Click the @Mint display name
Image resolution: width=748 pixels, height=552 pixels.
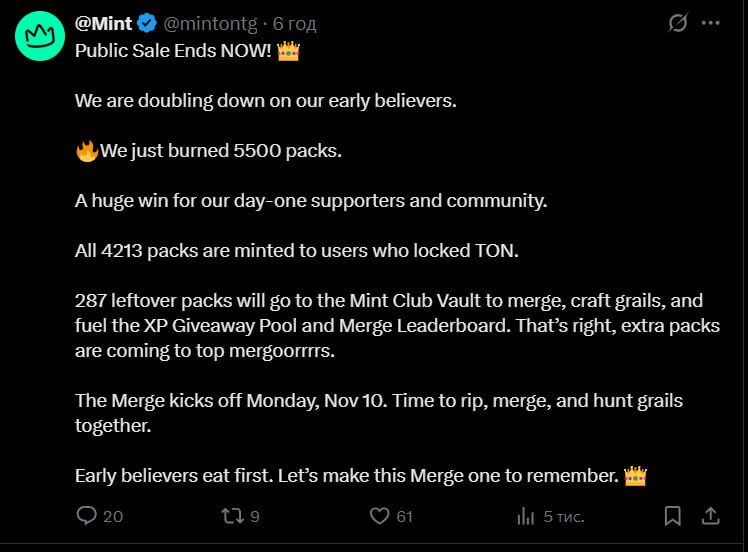click(104, 23)
